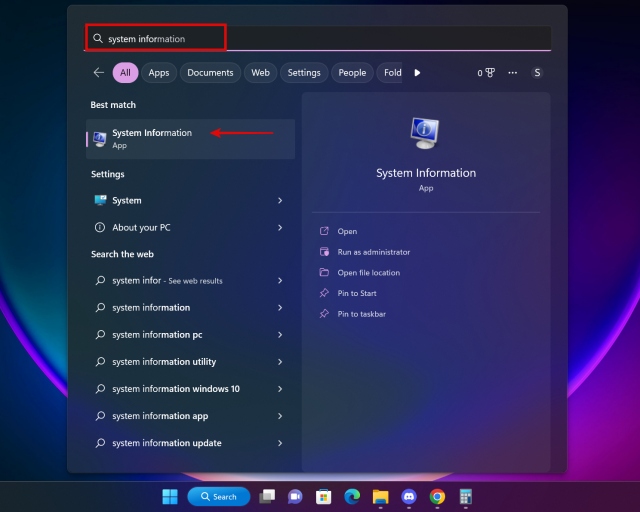The image size is (640, 512).
Task: Switch to the Documents filter tab
Action: point(210,73)
